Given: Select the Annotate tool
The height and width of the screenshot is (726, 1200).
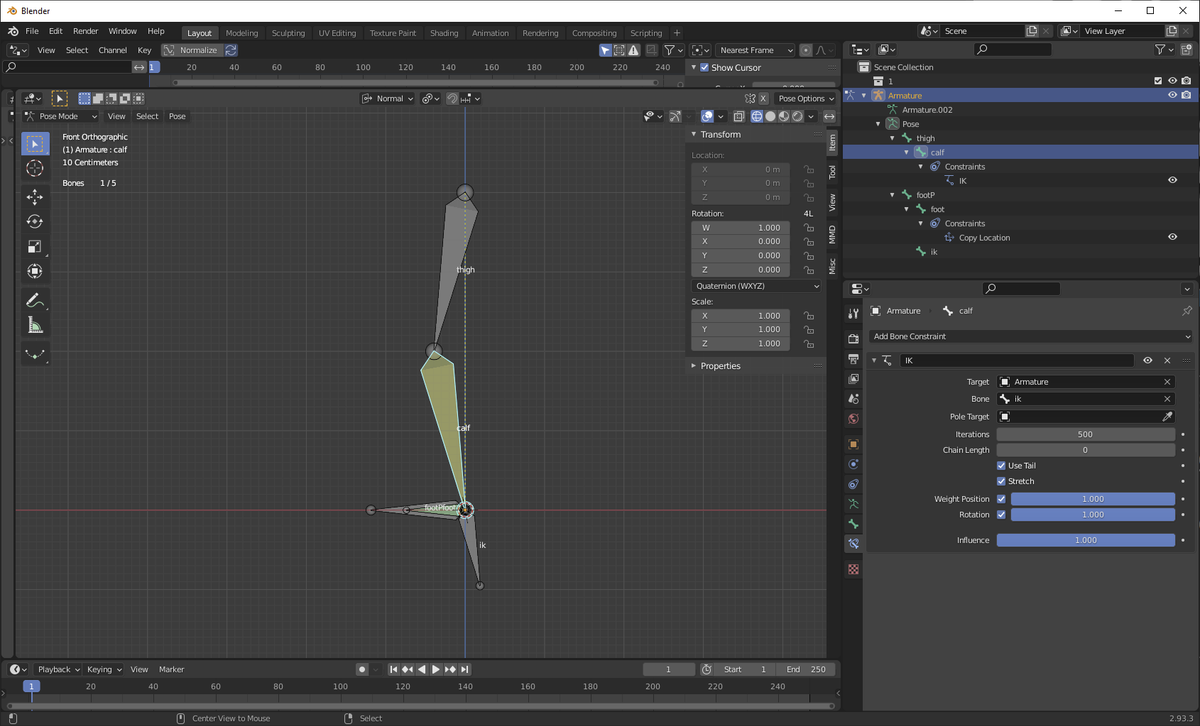Looking at the screenshot, I should tap(35, 300).
